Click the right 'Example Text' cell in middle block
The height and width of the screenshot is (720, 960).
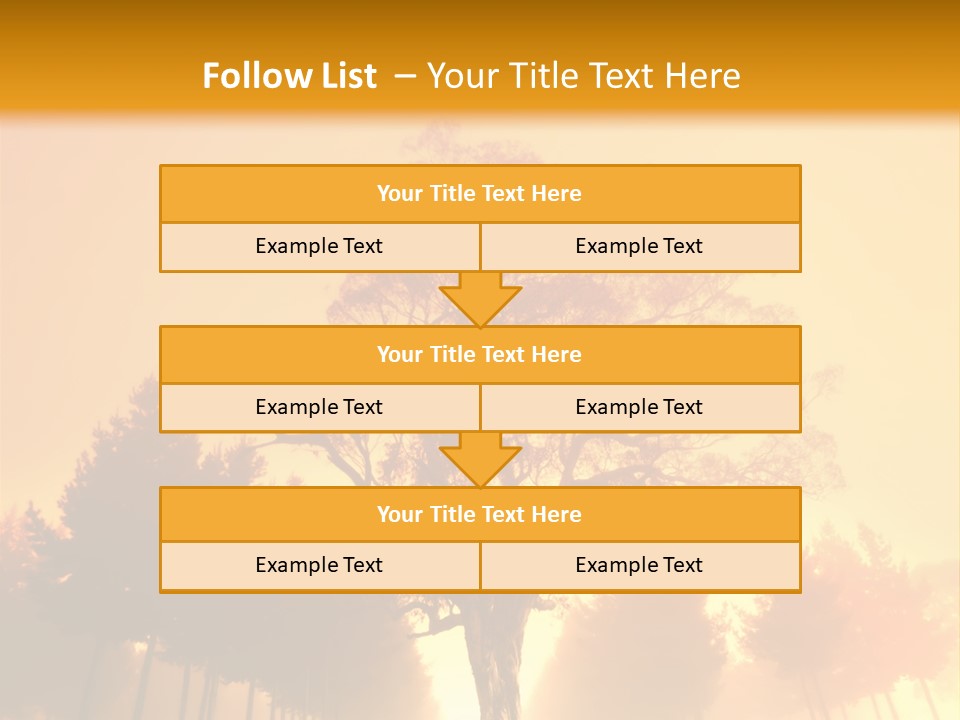click(640, 407)
